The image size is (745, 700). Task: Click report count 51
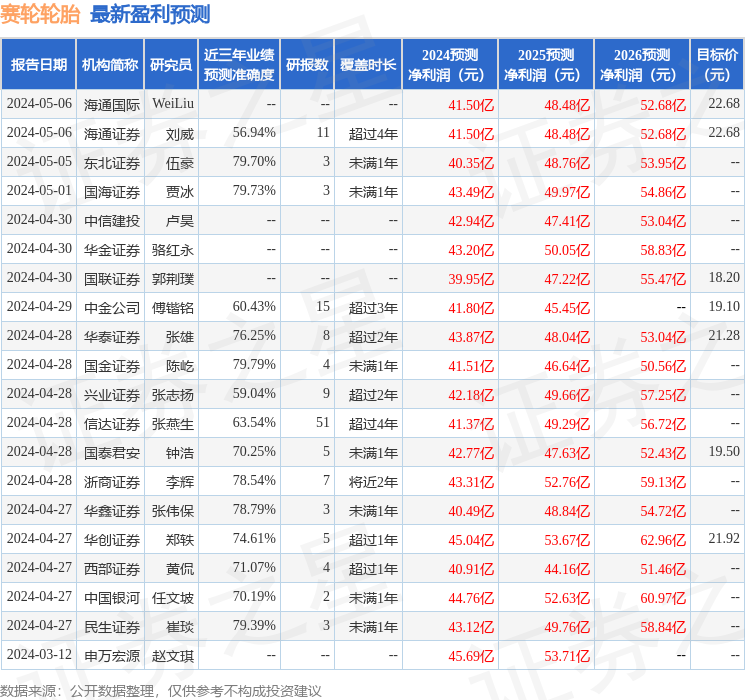pos(323,422)
